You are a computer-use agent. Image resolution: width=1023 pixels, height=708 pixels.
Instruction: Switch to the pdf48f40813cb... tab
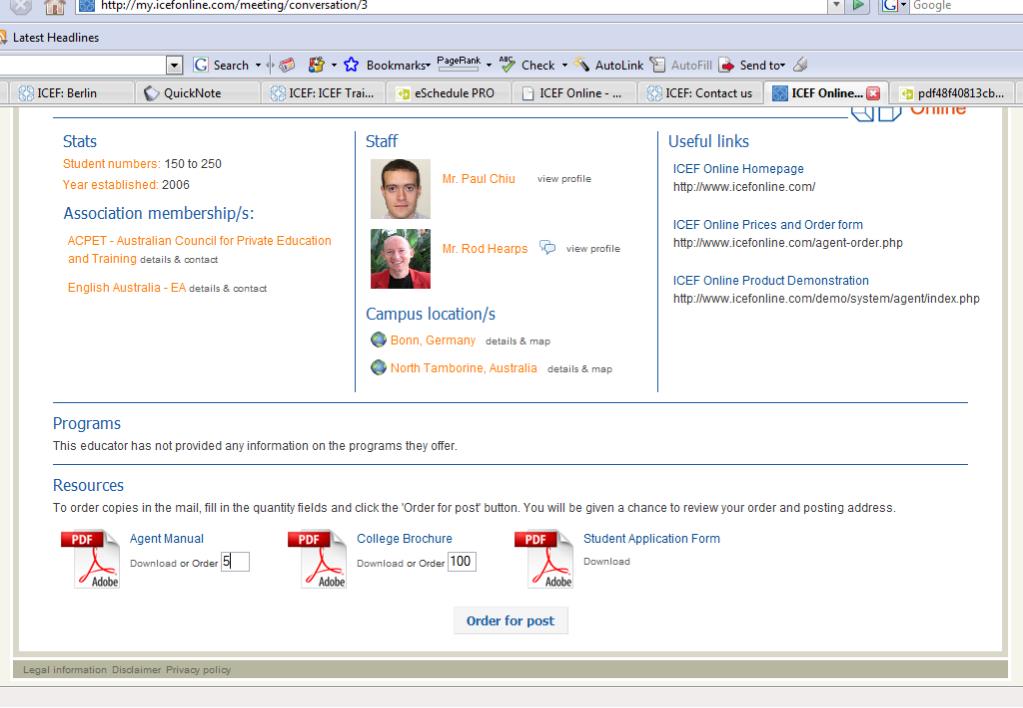pos(953,93)
